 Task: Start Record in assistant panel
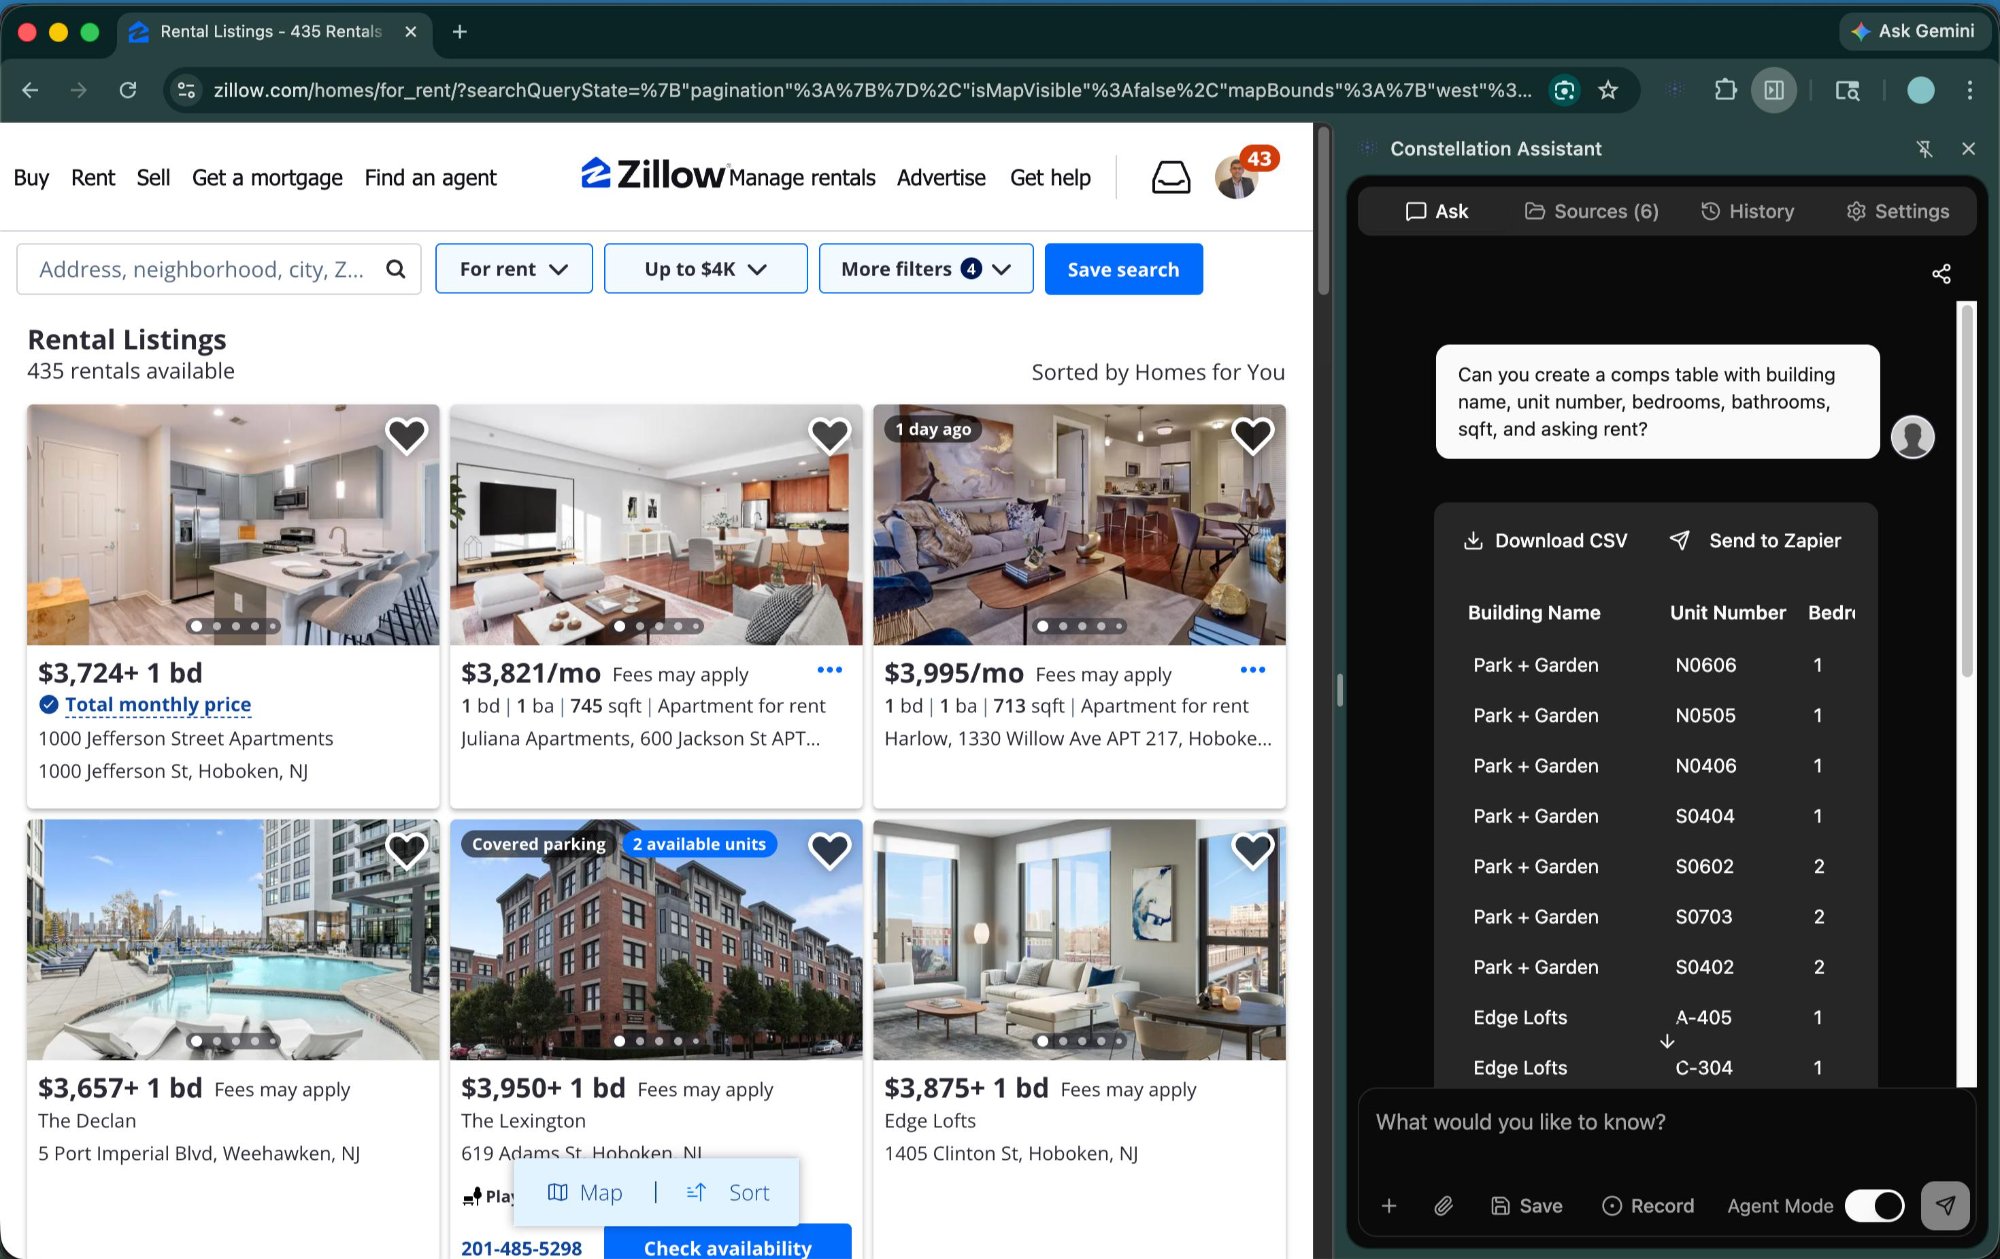pyautogui.click(x=1648, y=1206)
